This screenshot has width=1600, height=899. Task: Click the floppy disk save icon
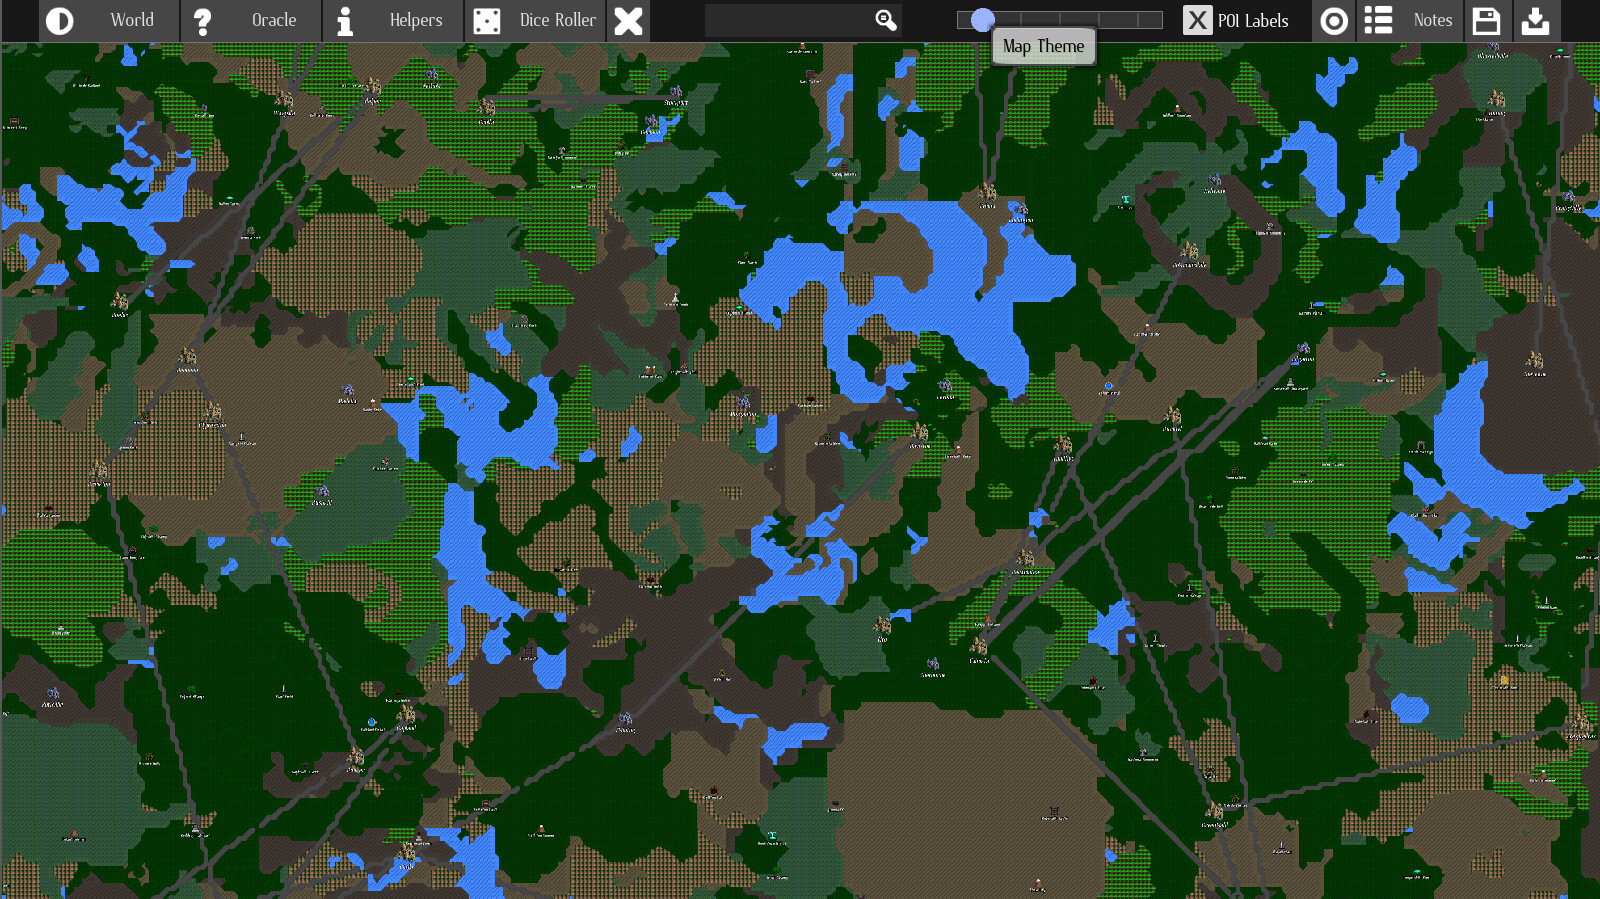(x=1487, y=21)
